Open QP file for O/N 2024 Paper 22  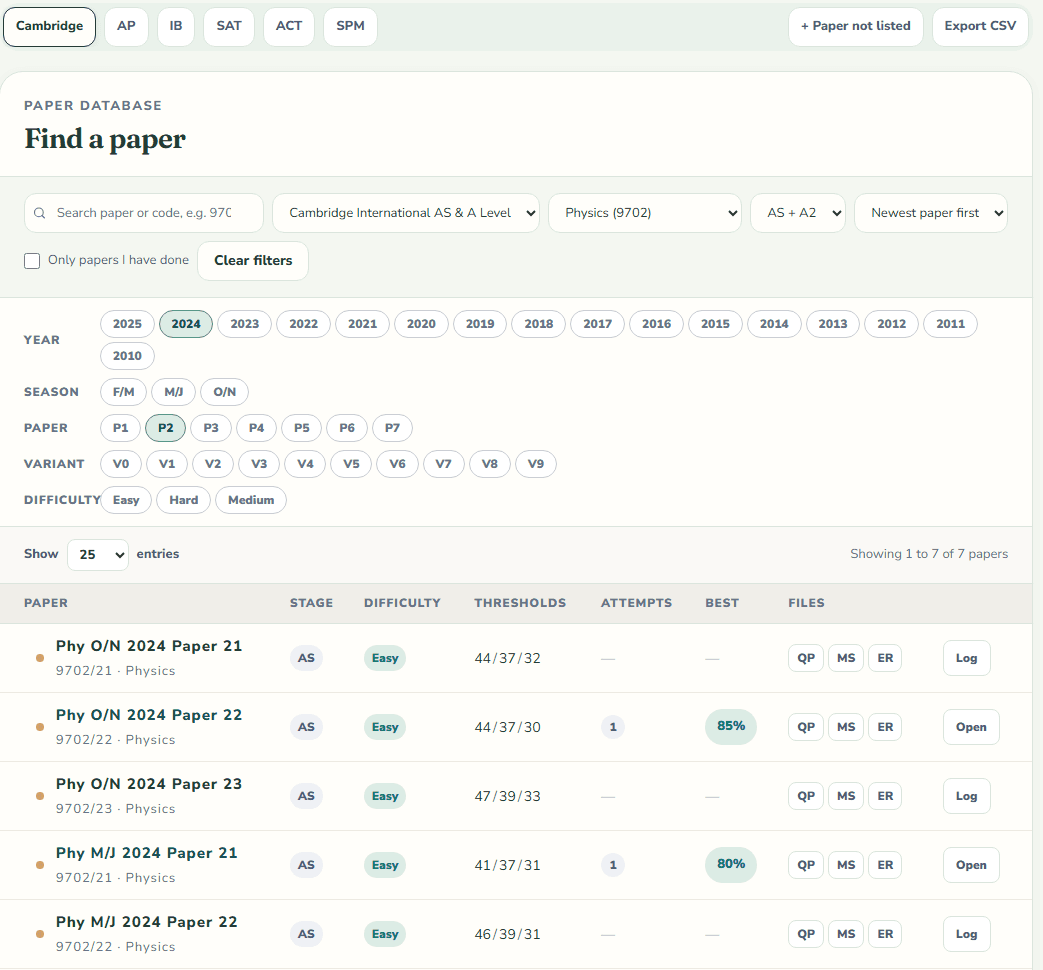click(x=806, y=727)
